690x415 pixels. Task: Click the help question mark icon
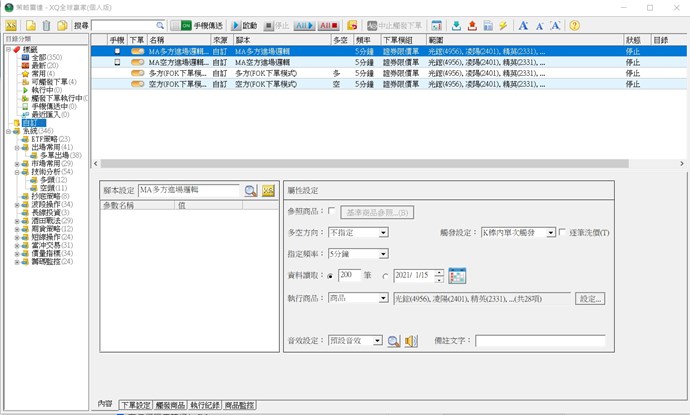(574, 25)
